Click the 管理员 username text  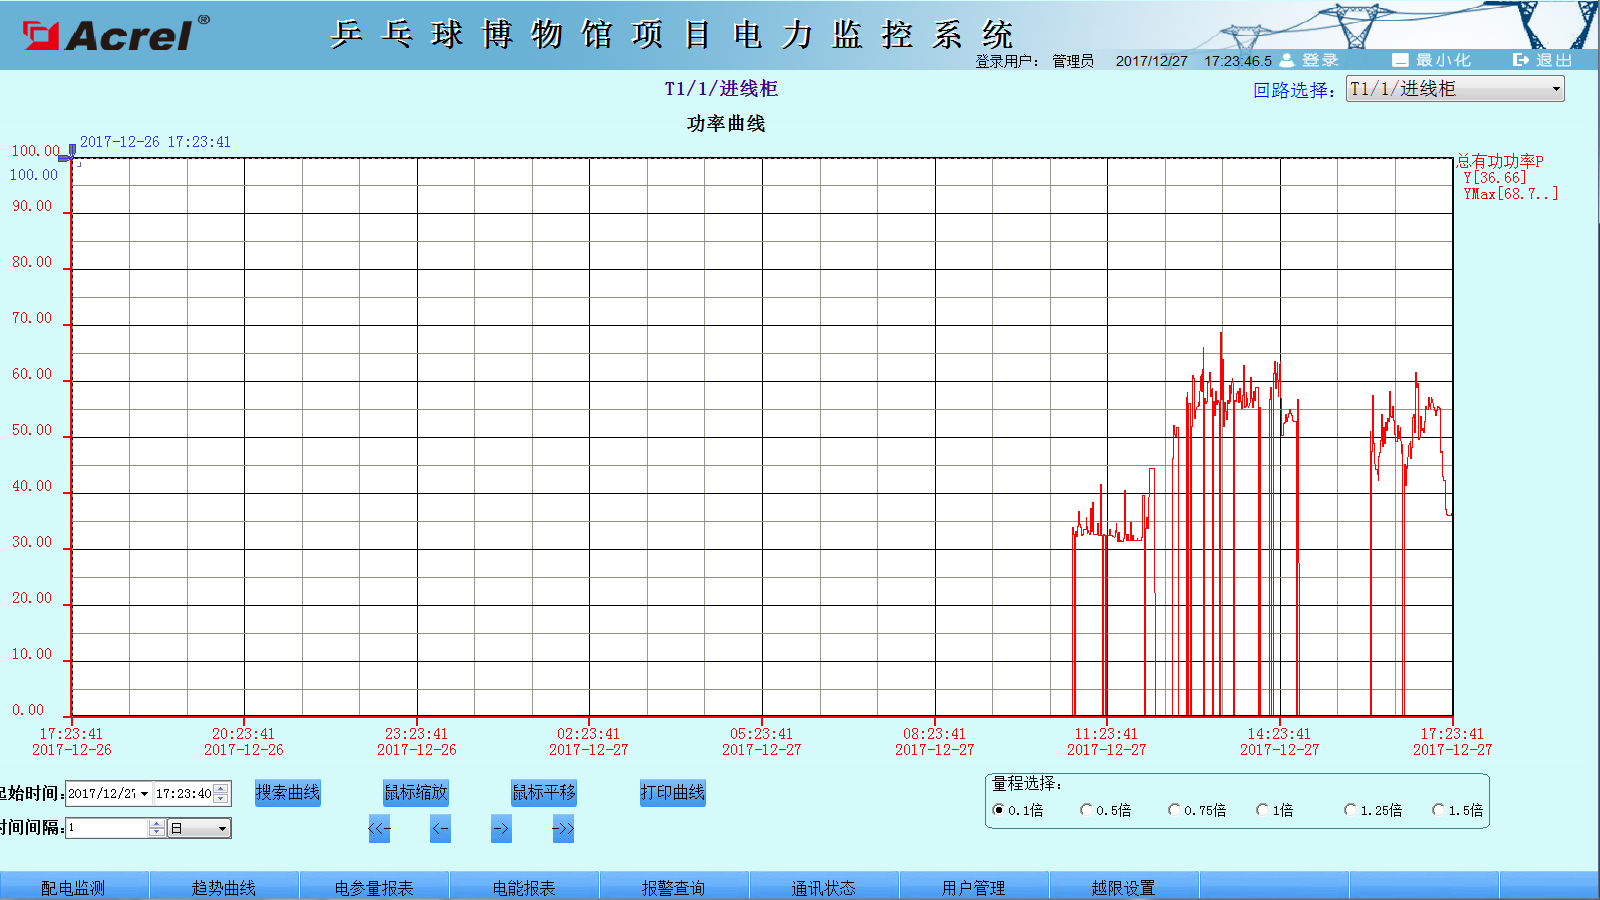click(1073, 61)
